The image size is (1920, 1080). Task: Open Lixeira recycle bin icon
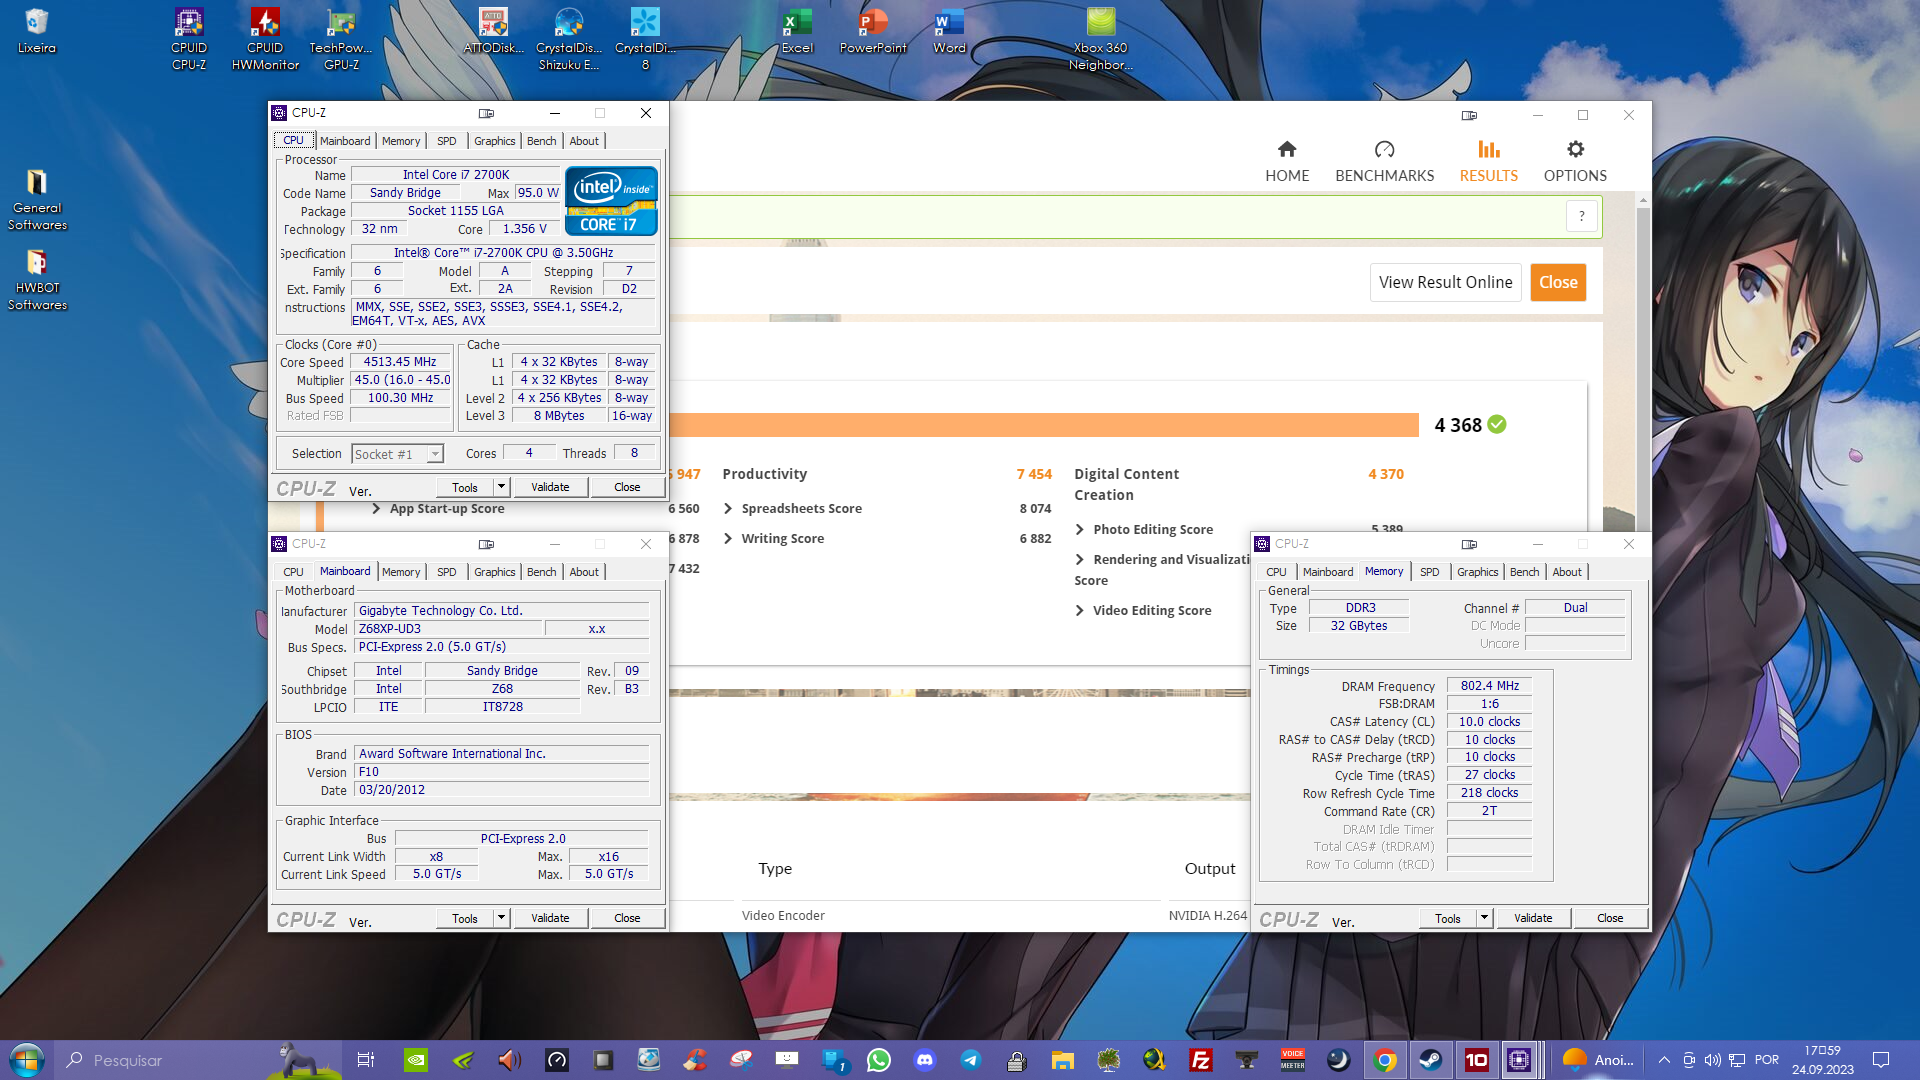tap(37, 32)
